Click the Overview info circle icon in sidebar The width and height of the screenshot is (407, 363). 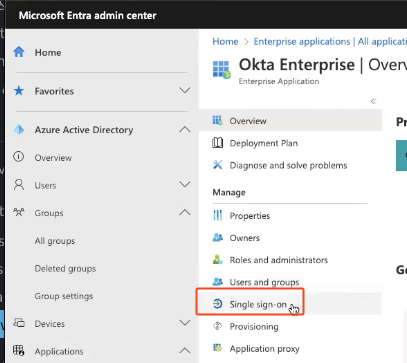(x=19, y=157)
